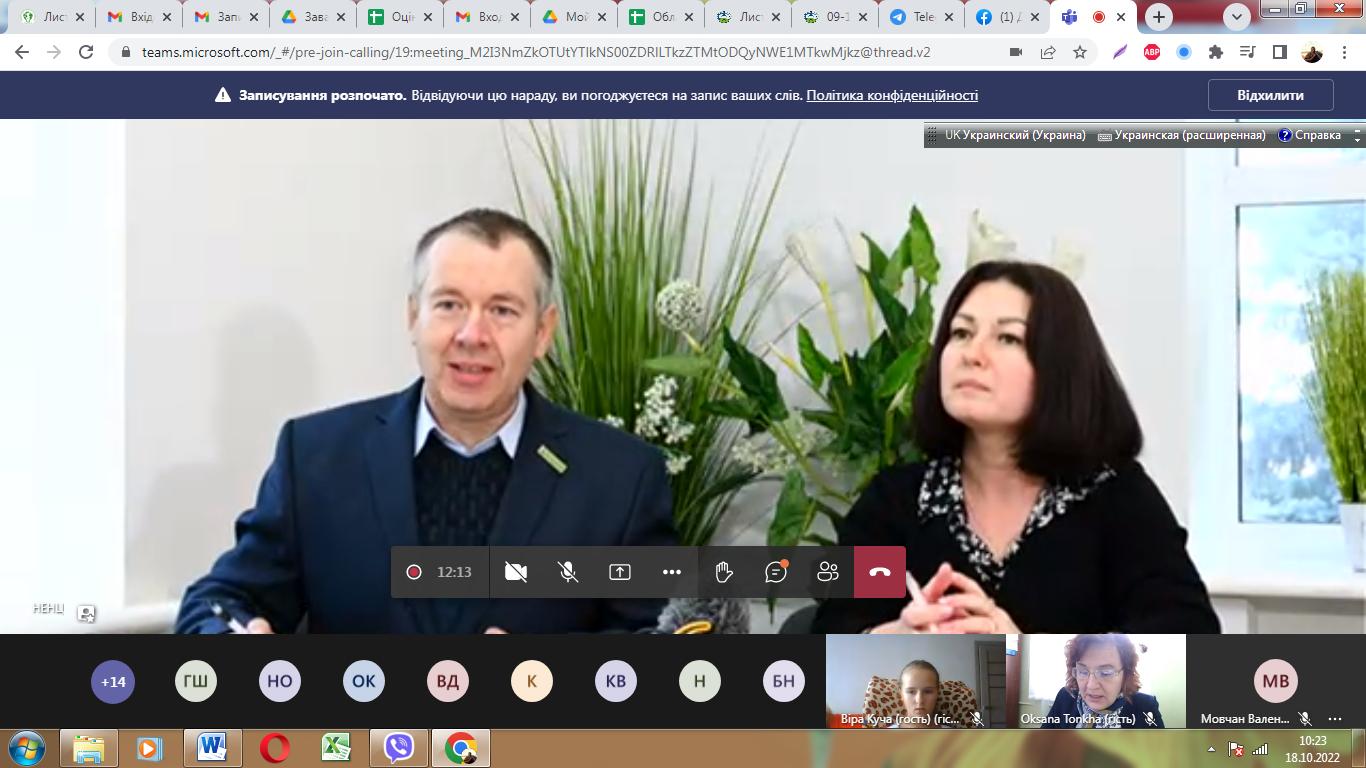Open the share content tray
1366x768 pixels.
[620, 572]
